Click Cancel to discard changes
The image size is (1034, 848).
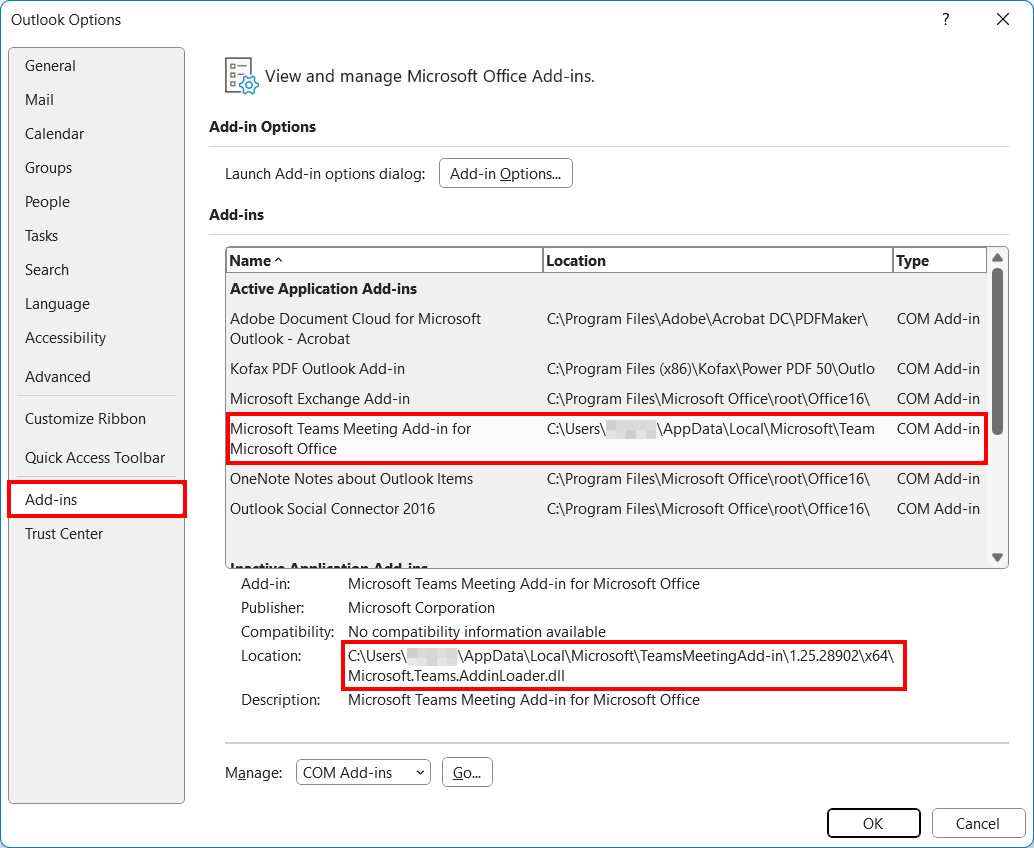[x=977, y=824]
